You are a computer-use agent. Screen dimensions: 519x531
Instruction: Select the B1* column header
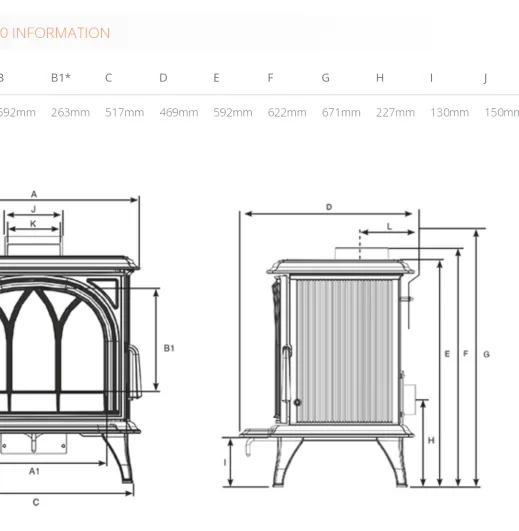[61, 78]
